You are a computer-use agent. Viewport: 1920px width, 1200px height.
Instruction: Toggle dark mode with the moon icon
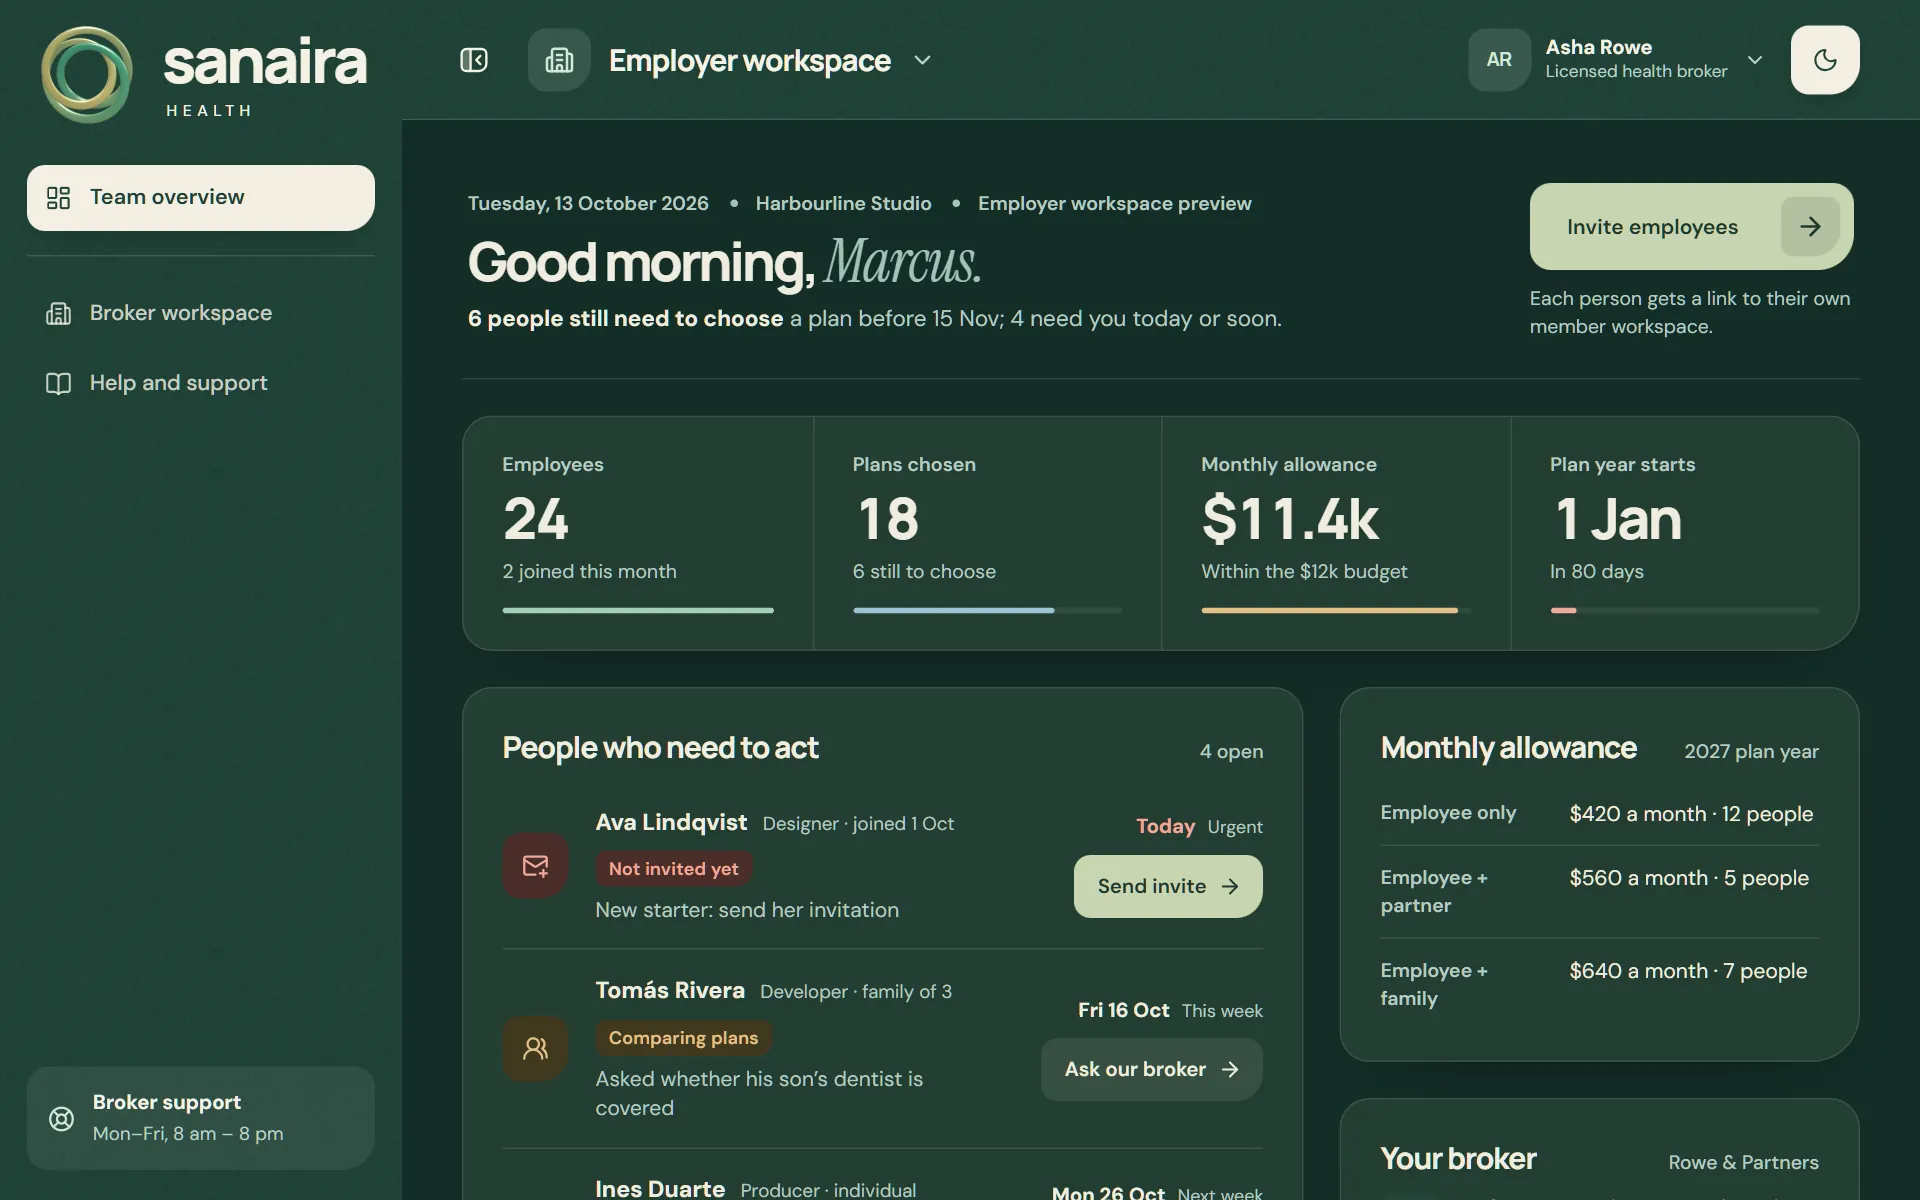[1825, 60]
